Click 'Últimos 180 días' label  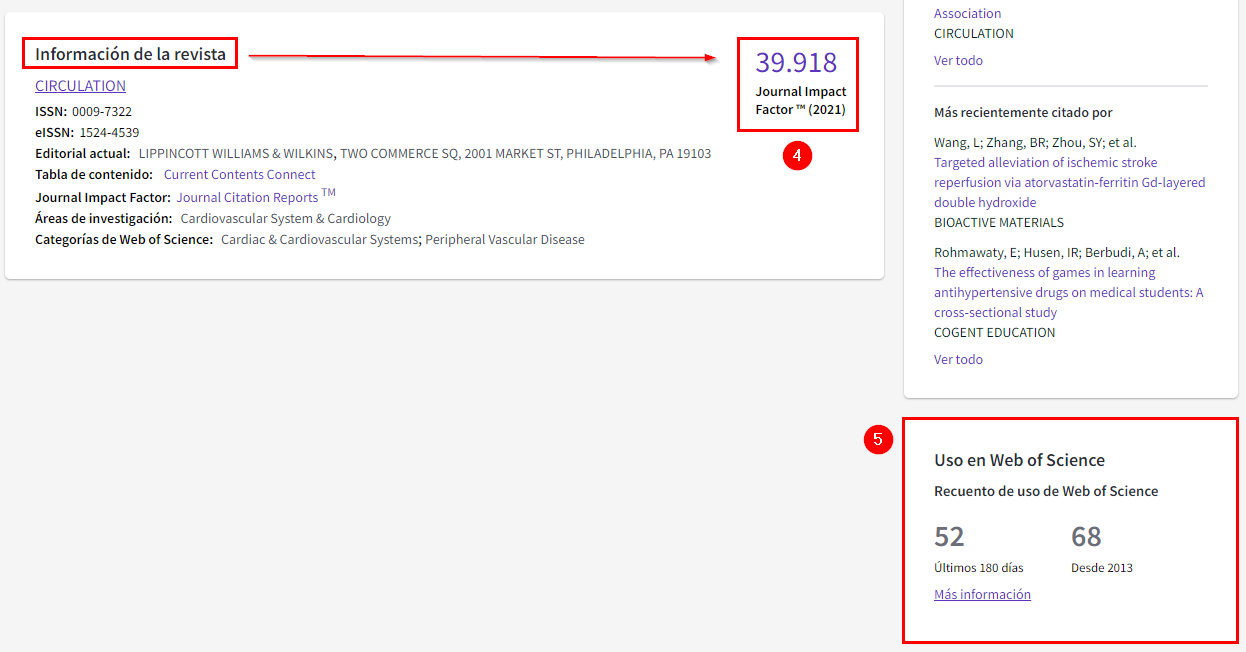pos(979,568)
